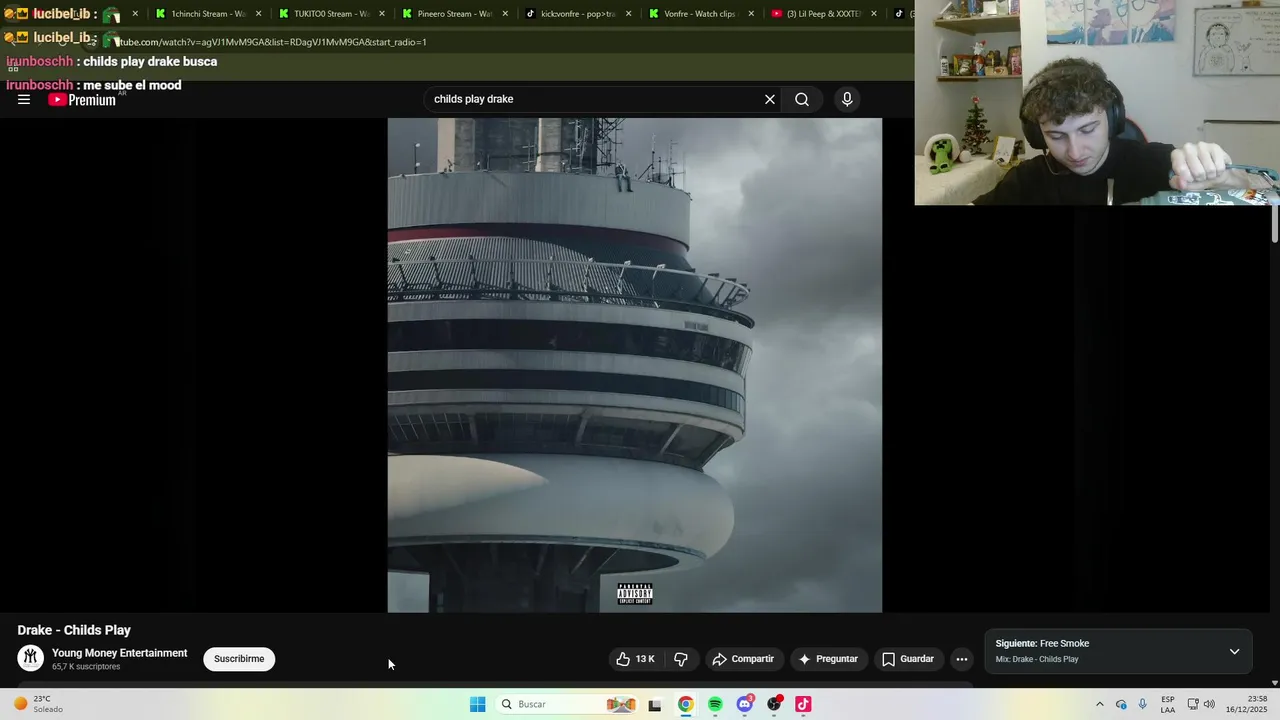Subscribe with the Suscribirme button
Viewport: 1280px width, 720px height.
coord(239,659)
